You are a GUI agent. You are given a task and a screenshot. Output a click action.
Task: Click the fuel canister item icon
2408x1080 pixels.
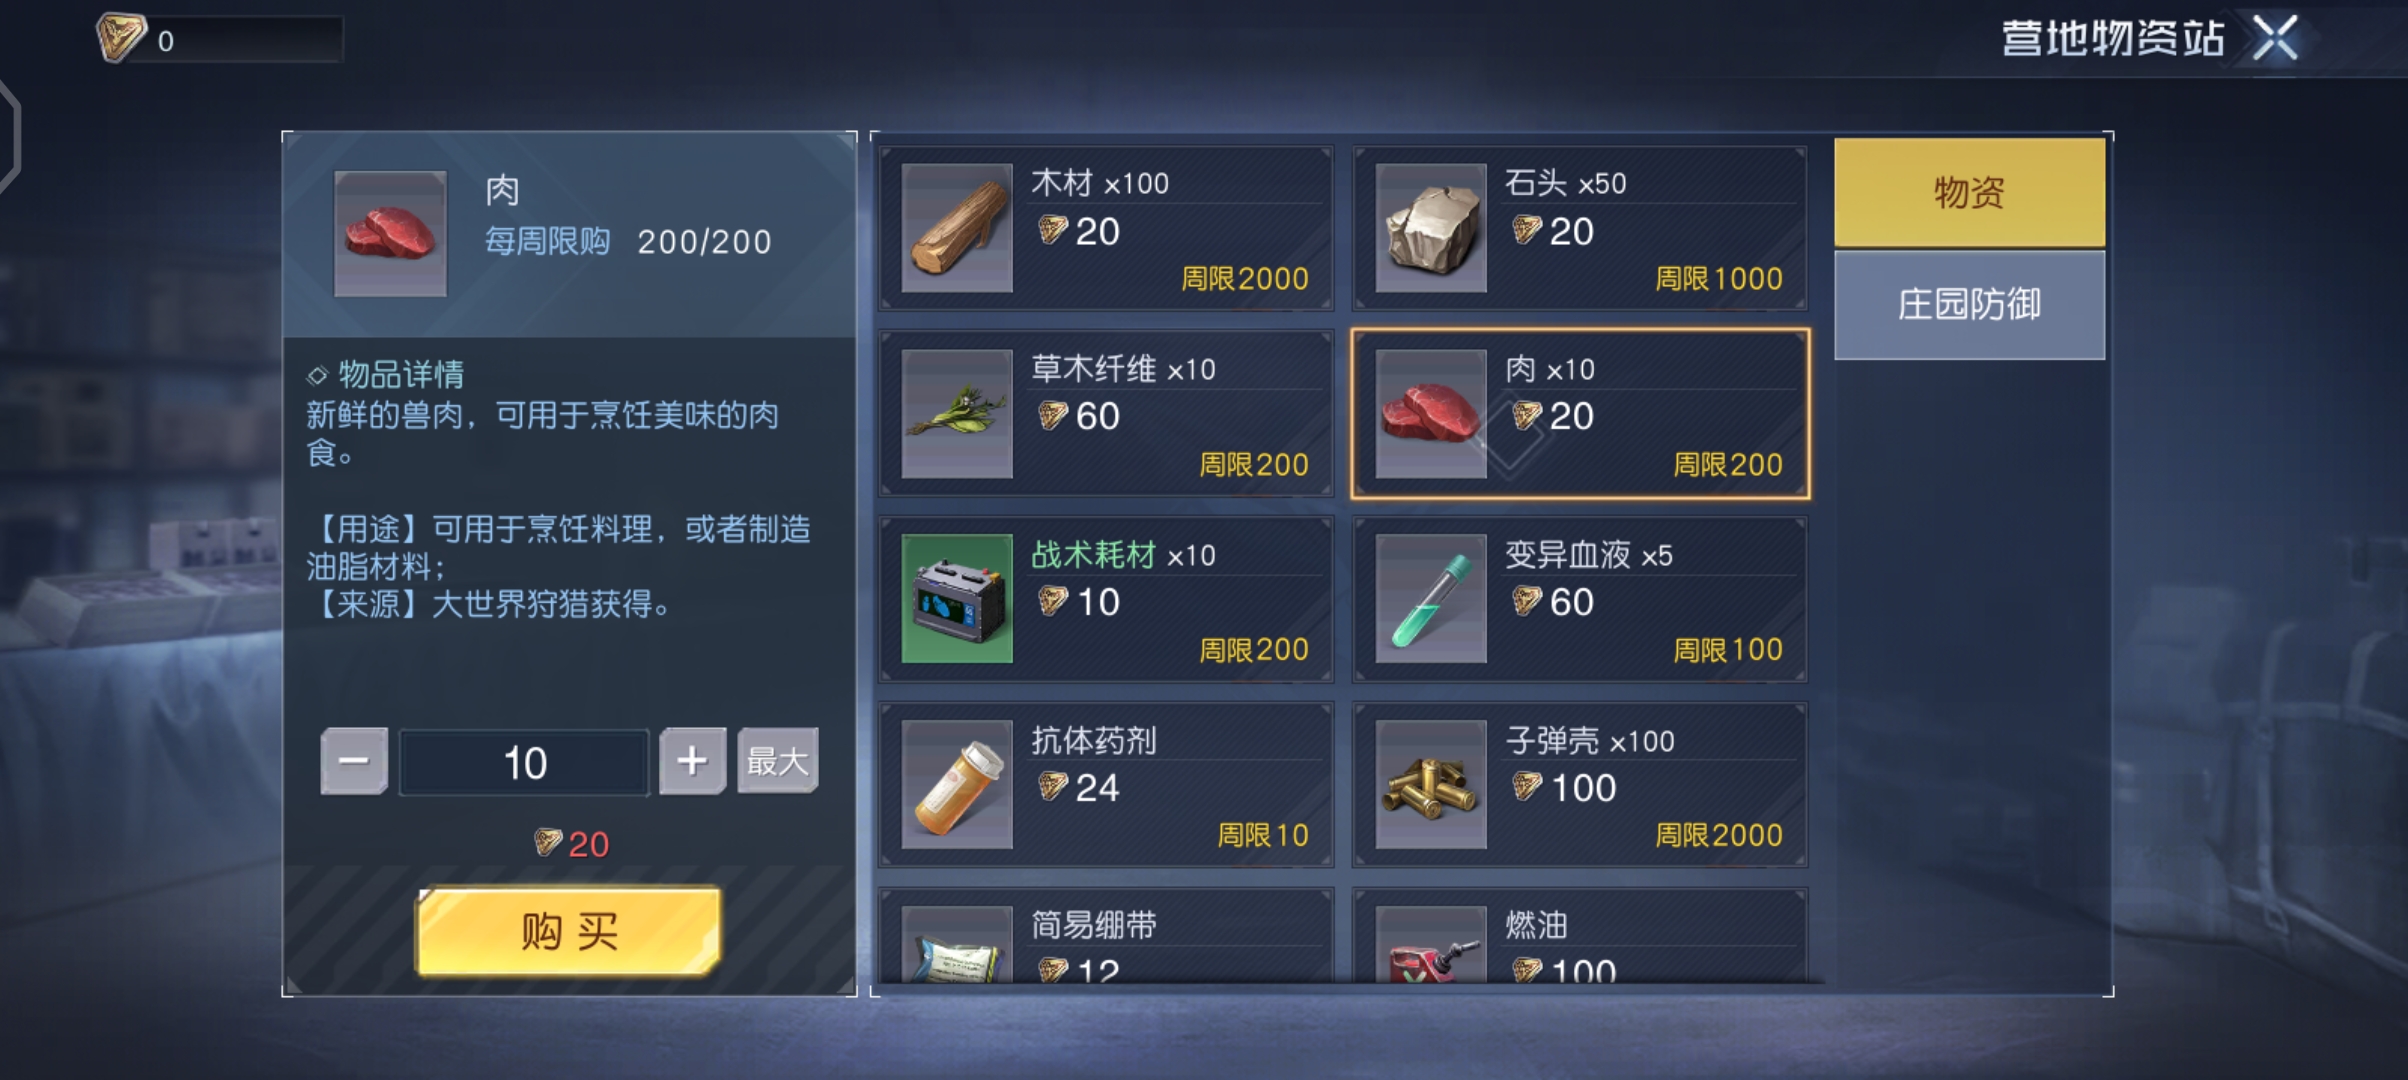click(x=1431, y=945)
